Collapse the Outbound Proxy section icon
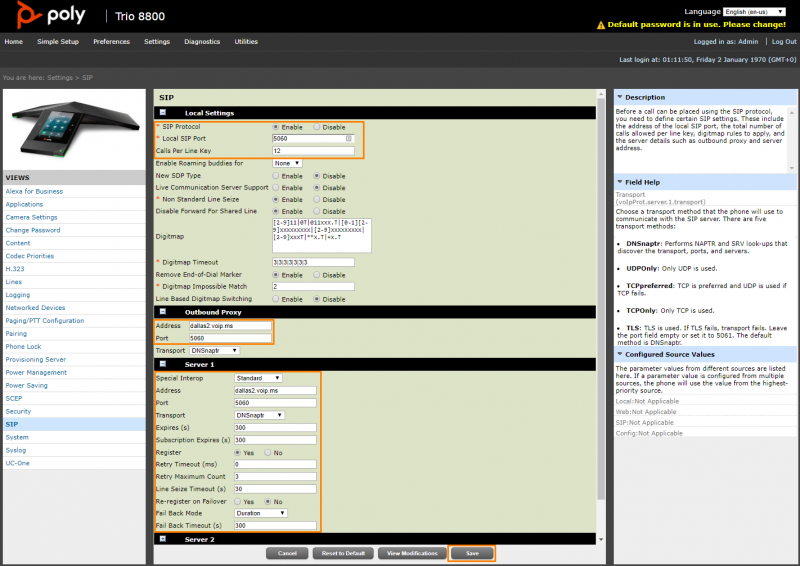Image resolution: width=800 pixels, height=566 pixels. [x=163, y=311]
